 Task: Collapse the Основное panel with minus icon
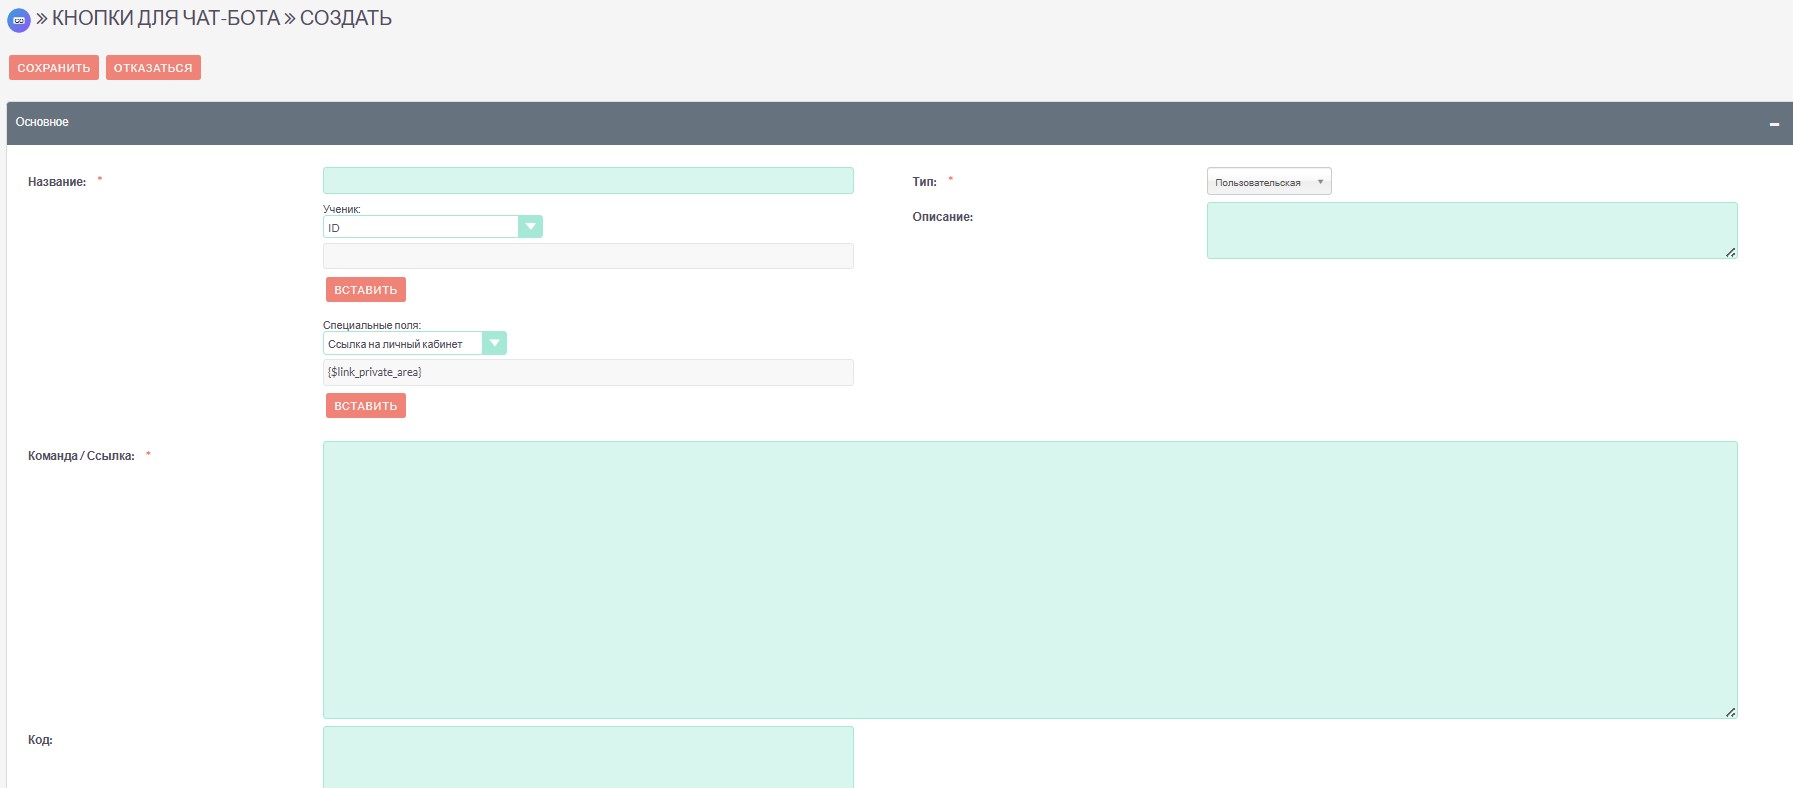1774,124
